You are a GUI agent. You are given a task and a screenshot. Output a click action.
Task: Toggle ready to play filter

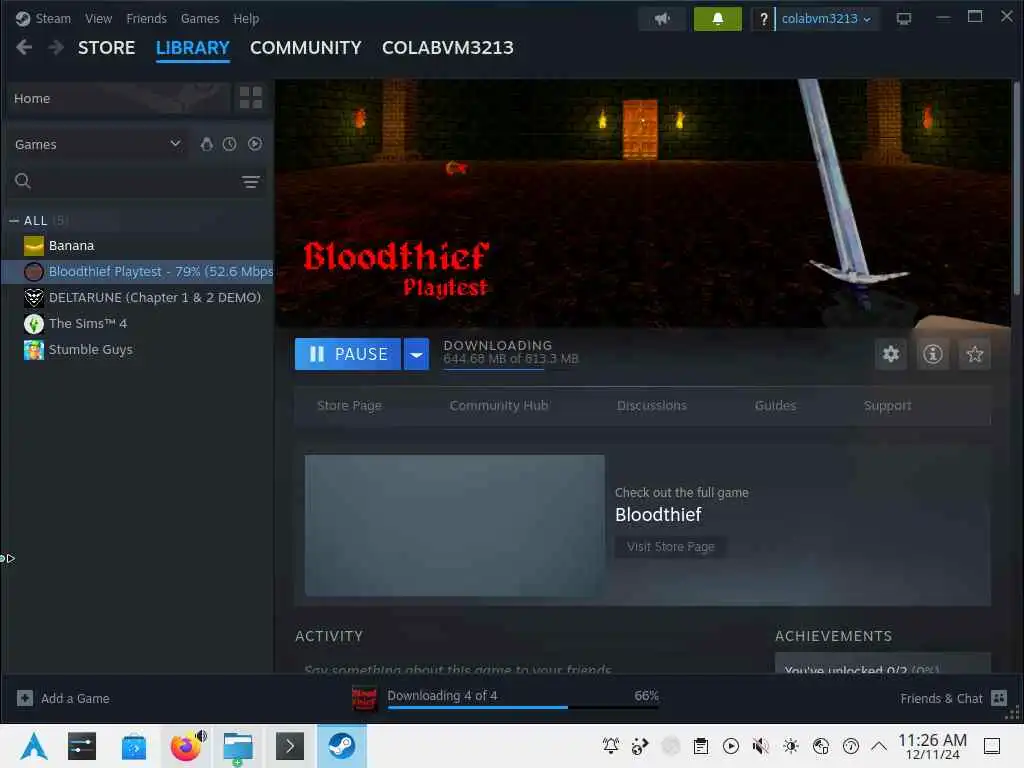point(255,144)
